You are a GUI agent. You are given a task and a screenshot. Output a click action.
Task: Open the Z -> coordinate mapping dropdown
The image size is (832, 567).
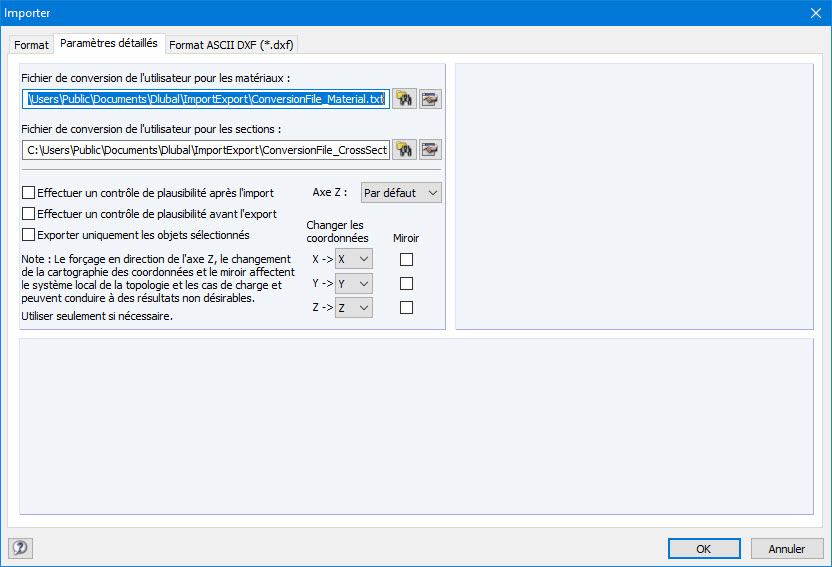(x=353, y=308)
